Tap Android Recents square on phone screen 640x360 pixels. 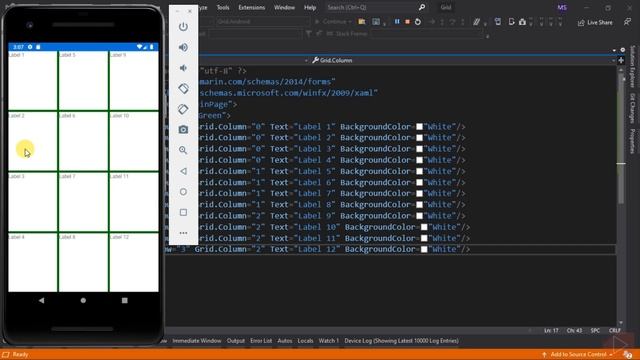pos(124,300)
